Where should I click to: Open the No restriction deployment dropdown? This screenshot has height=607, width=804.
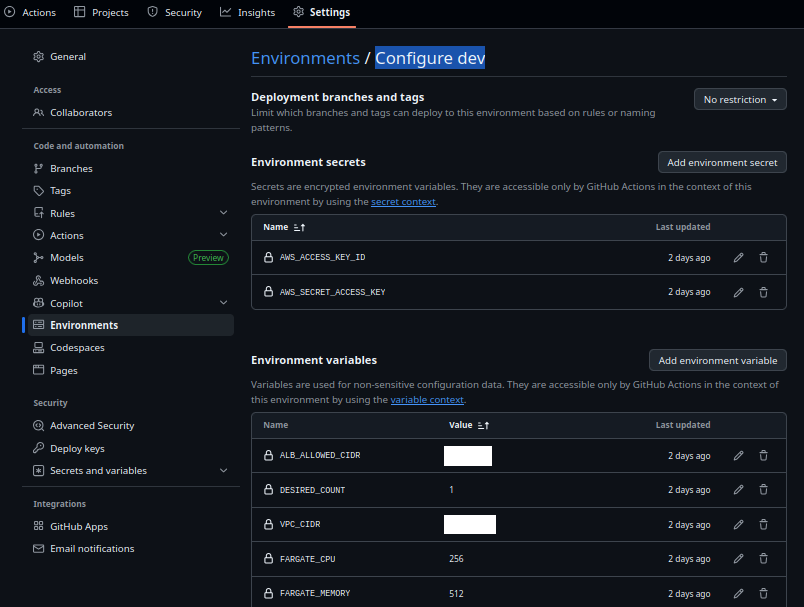[x=739, y=99]
